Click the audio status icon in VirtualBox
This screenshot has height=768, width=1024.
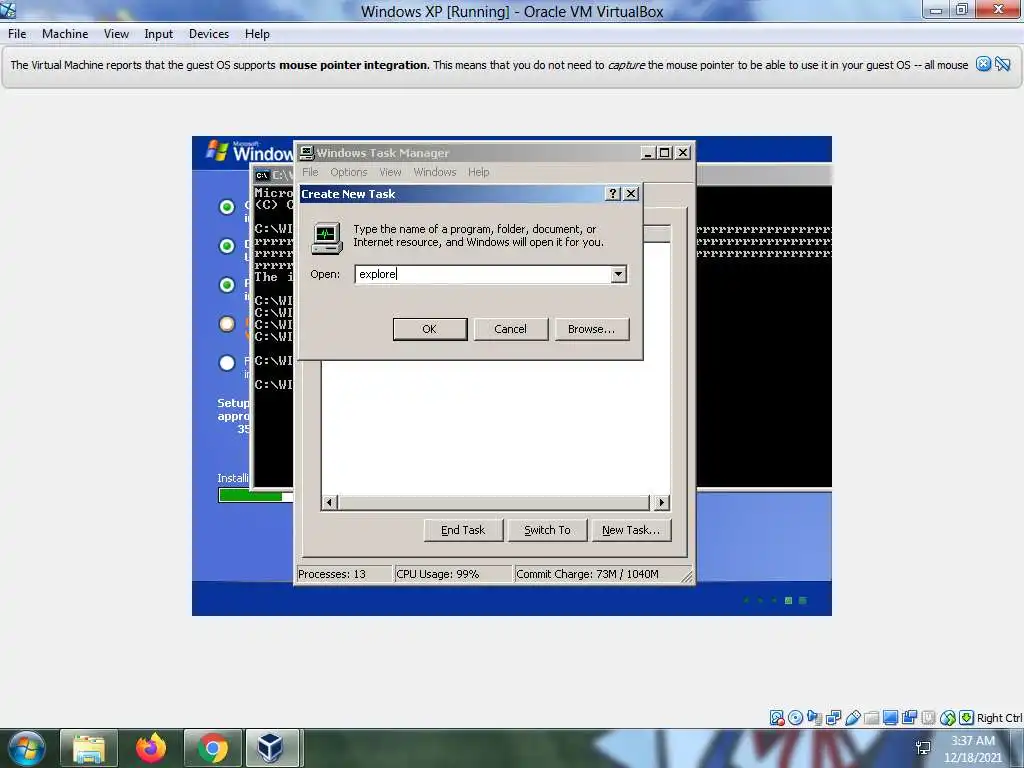[814, 718]
